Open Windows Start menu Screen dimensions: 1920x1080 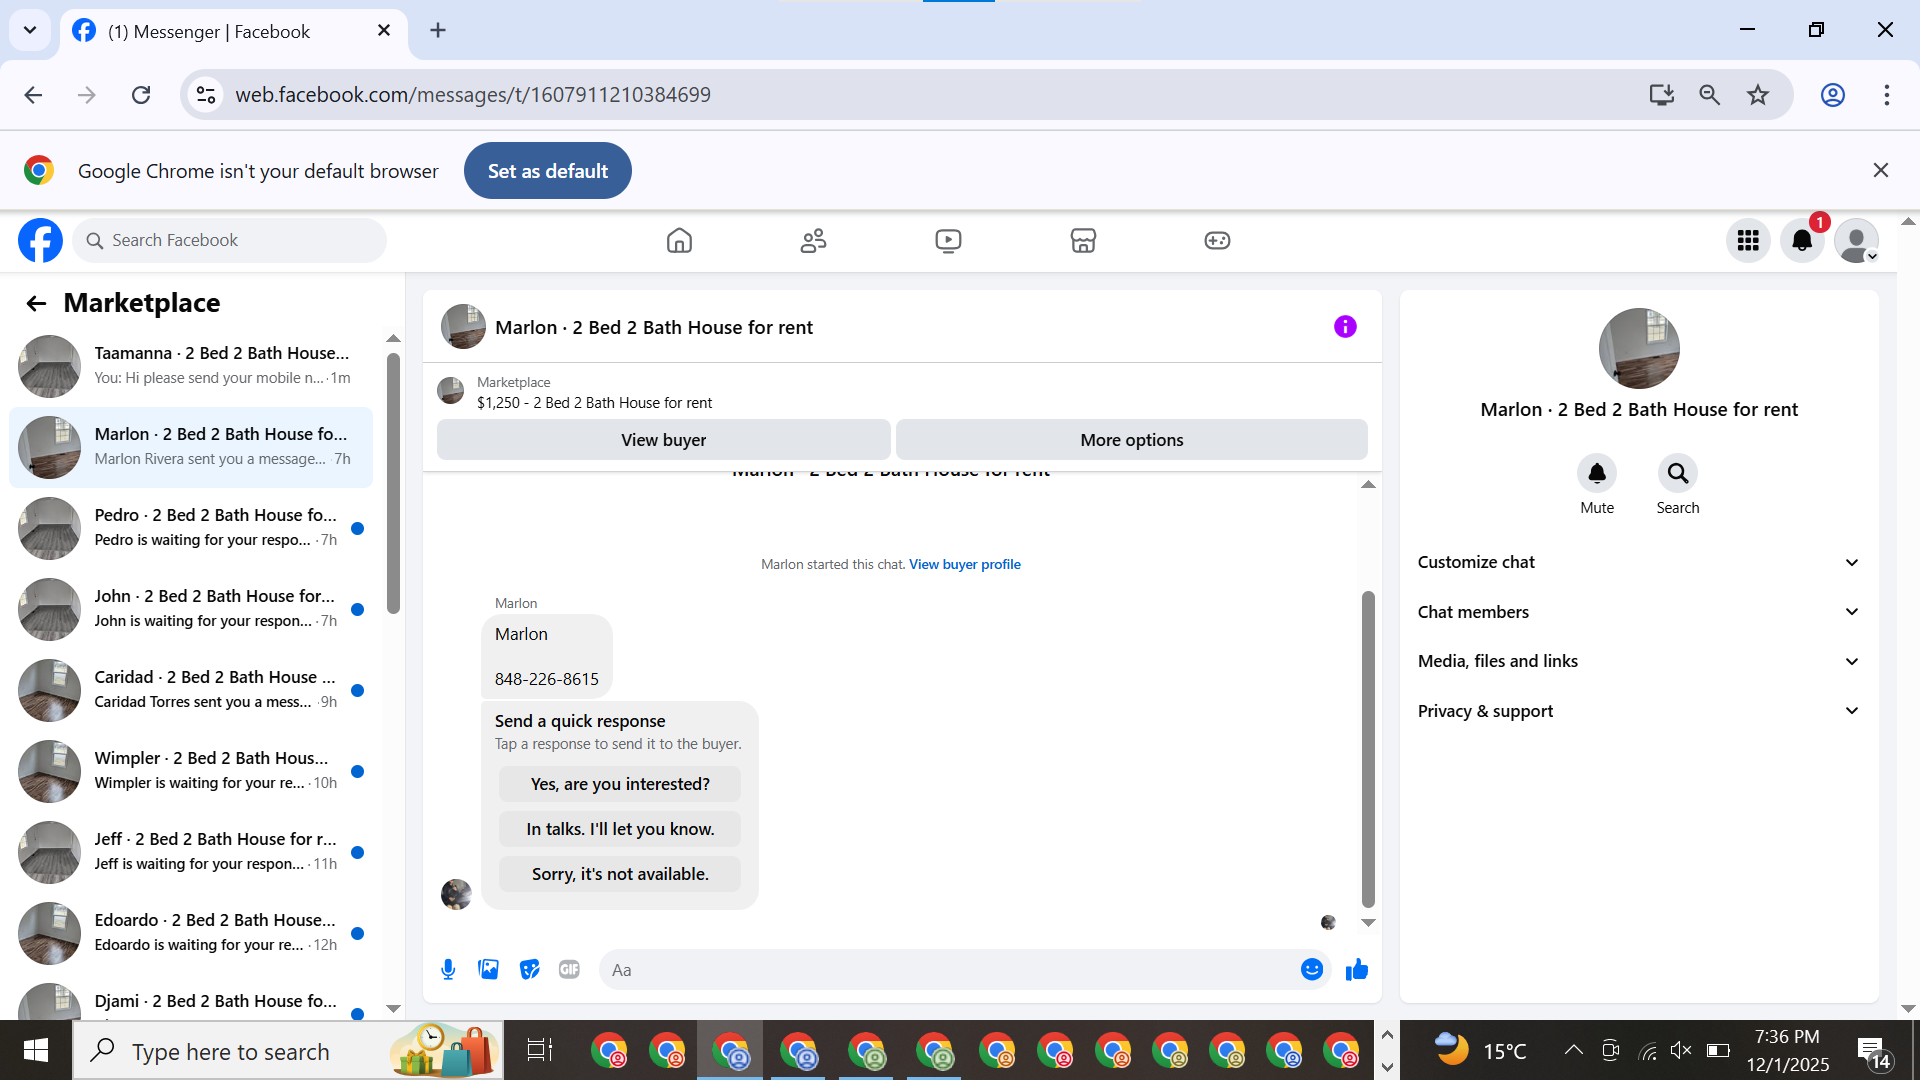[36, 1050]
